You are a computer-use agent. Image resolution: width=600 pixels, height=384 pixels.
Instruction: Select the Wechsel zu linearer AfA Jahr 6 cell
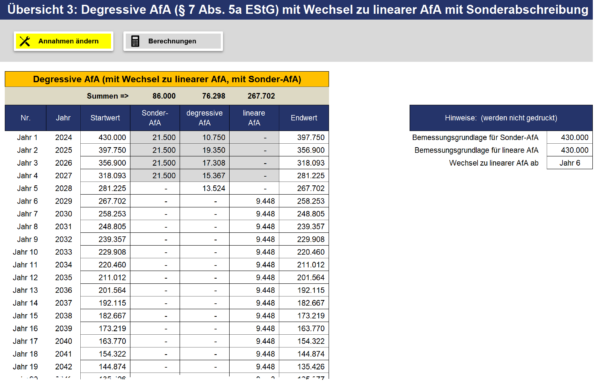(x=569, y=163)
